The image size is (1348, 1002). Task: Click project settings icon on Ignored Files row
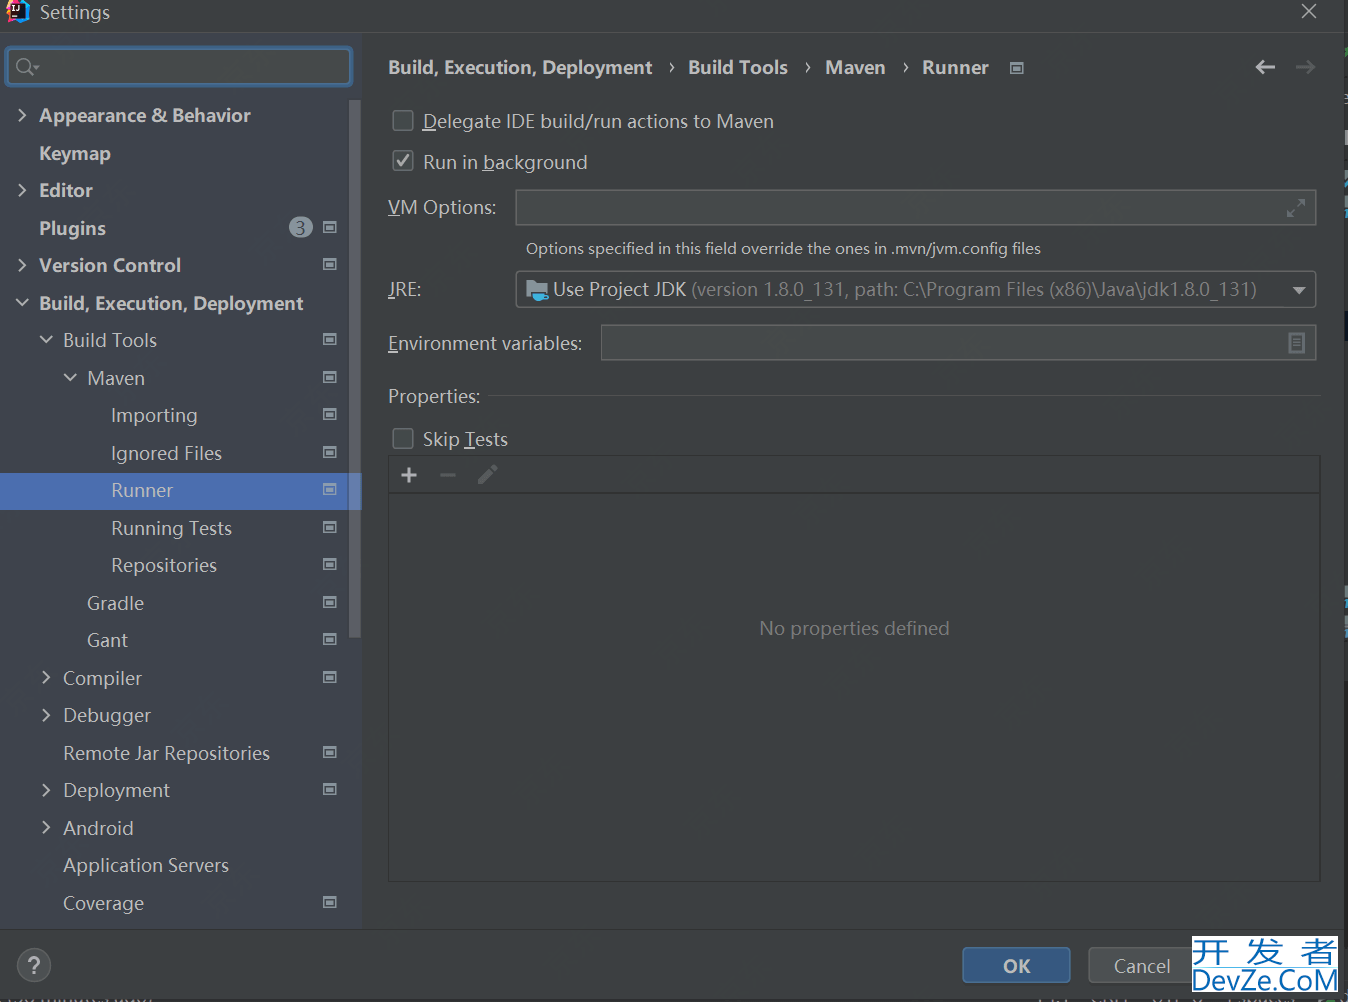click(x=330, y=453)
